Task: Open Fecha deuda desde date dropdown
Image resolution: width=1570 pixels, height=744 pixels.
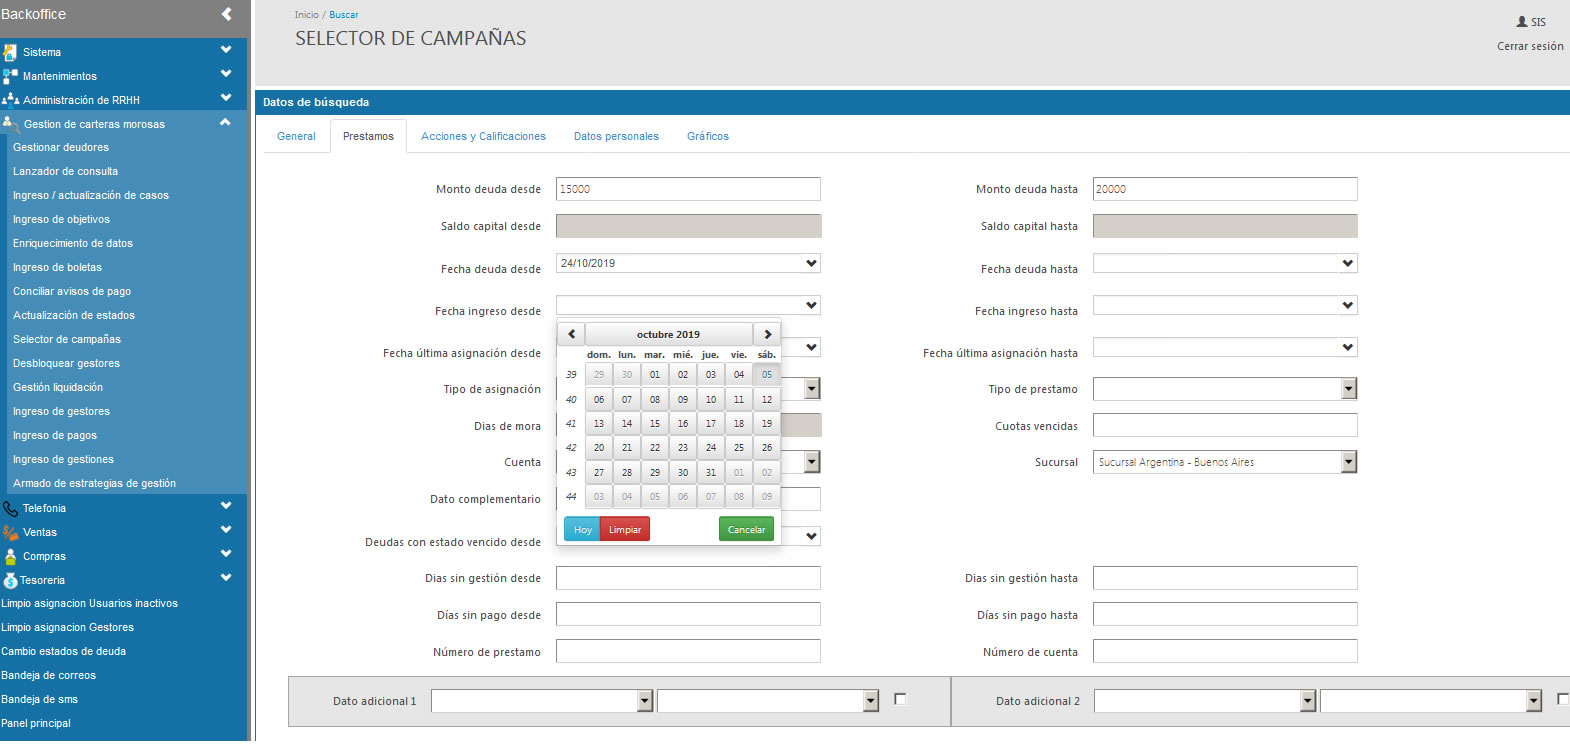Action: coord(811,263)
